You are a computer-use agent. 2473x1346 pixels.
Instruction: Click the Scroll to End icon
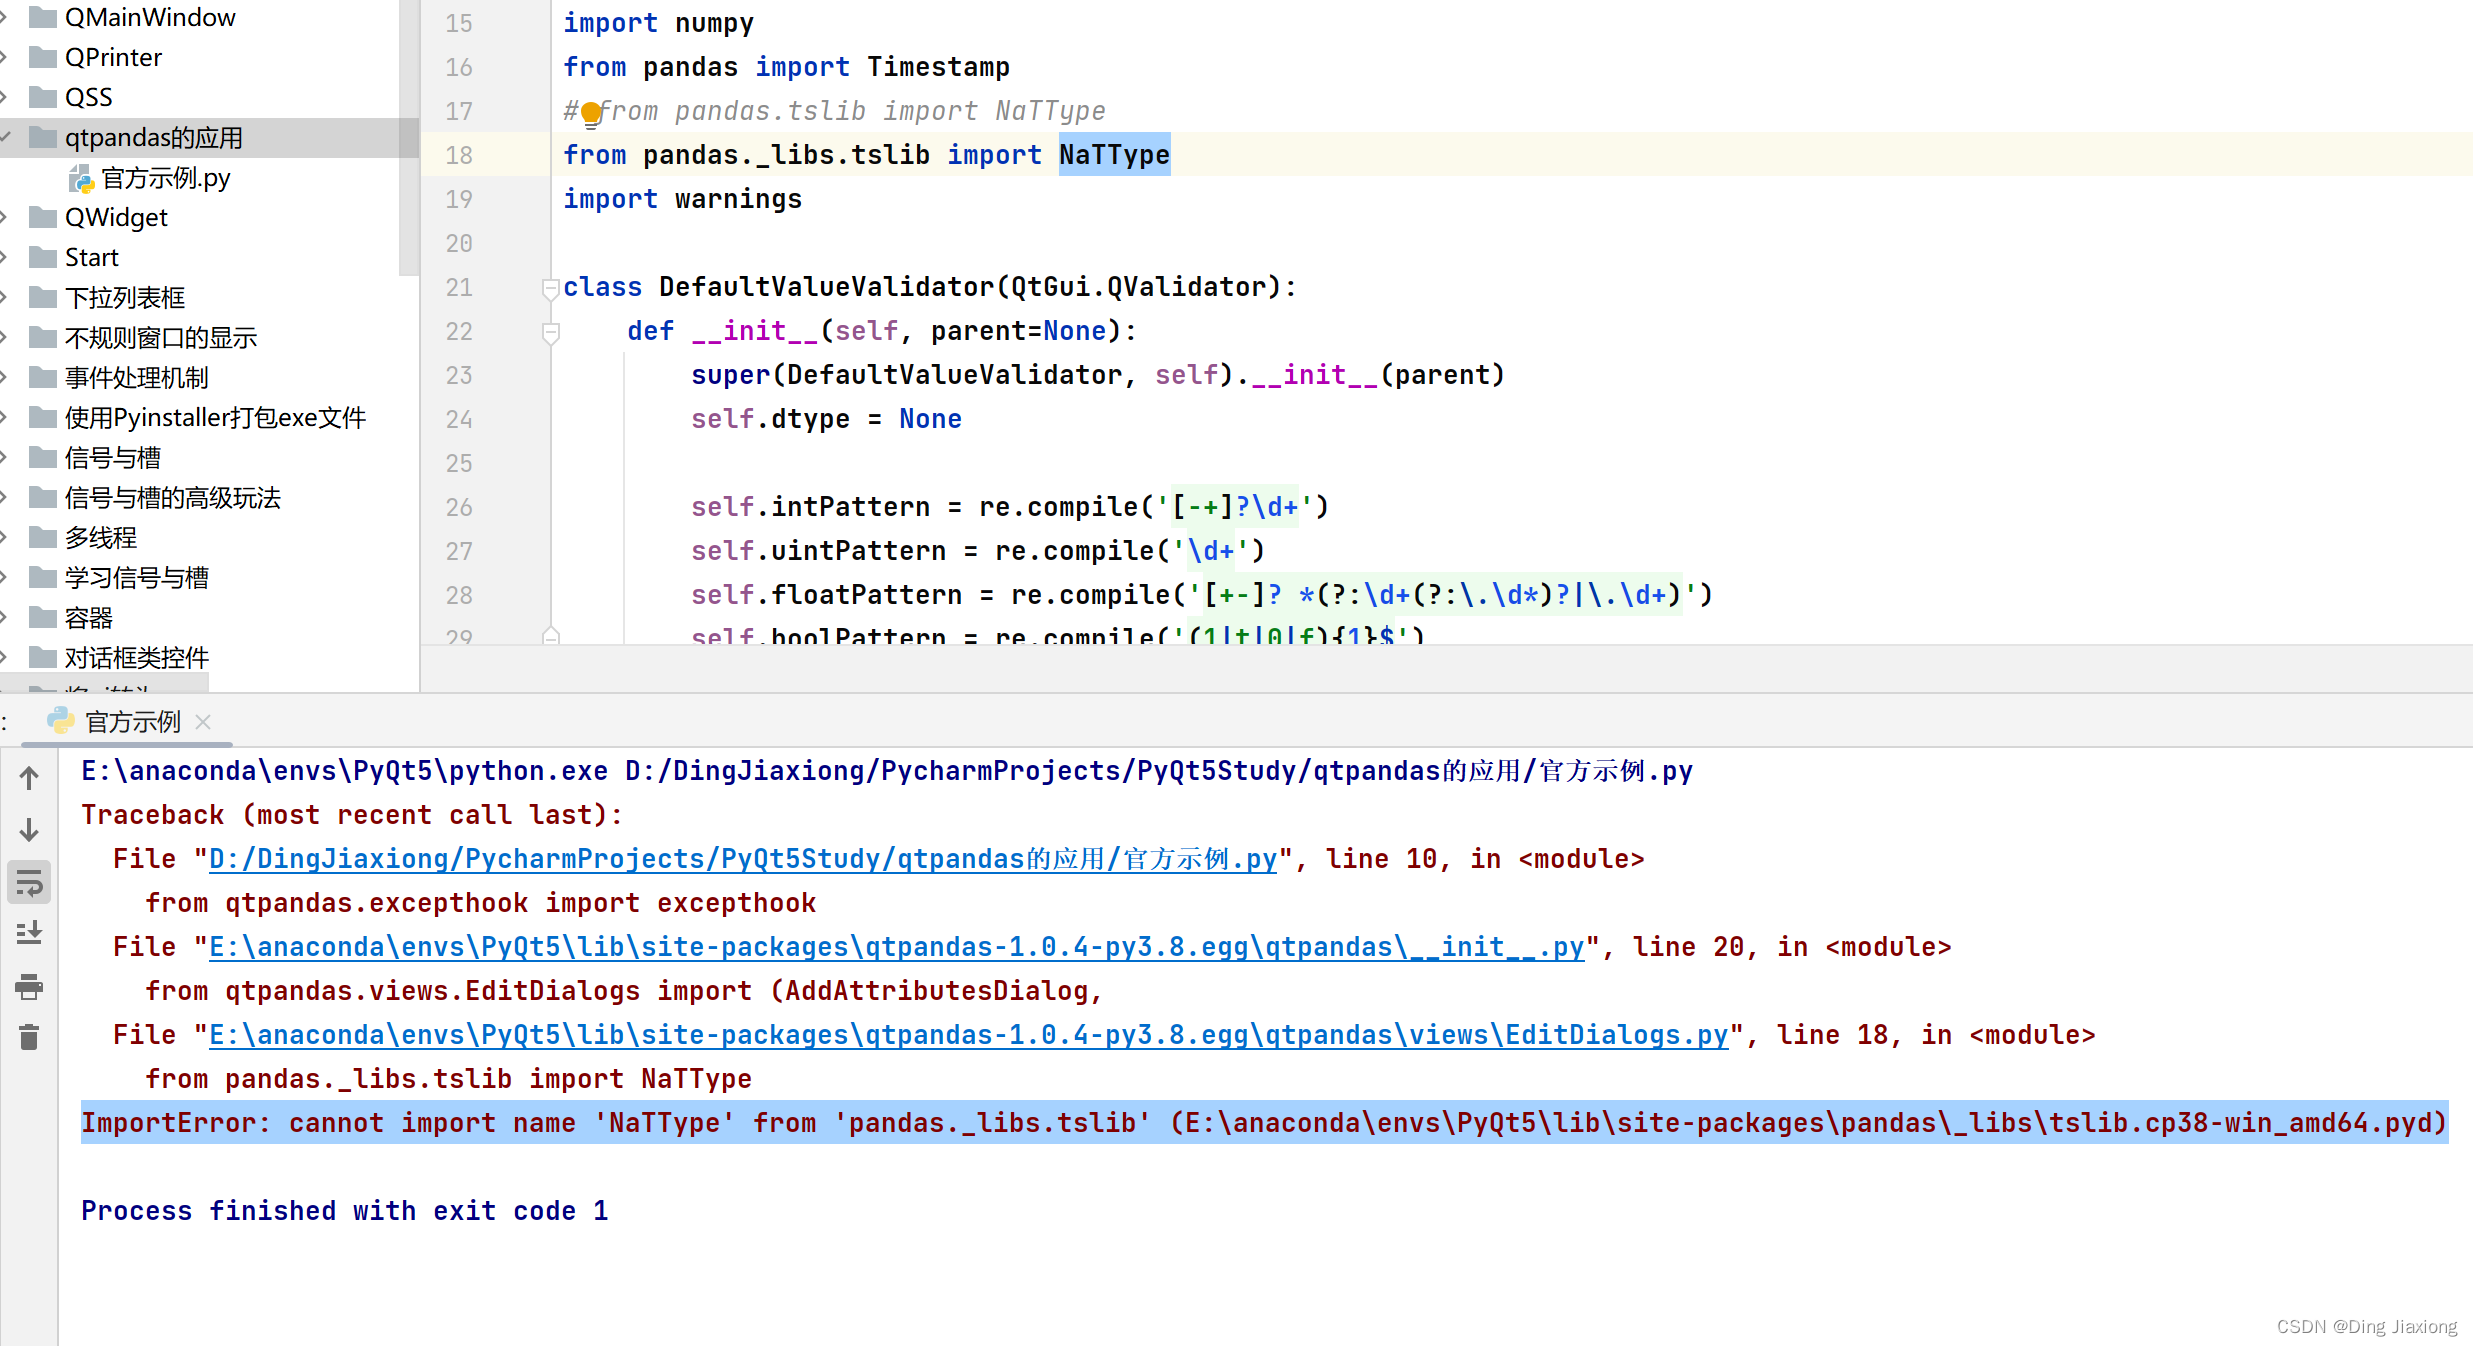point(29,934)
